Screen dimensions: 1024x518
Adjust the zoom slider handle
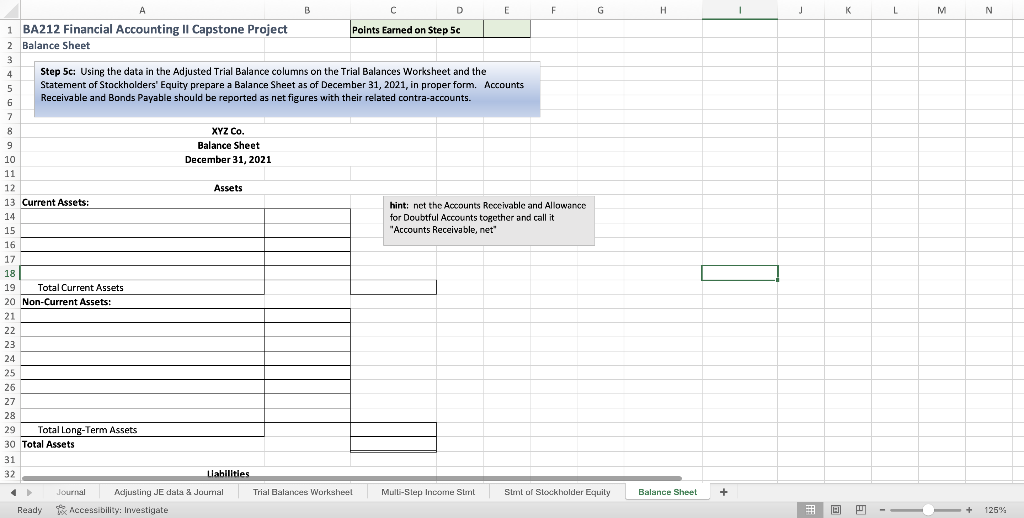(x=927, y=510)
